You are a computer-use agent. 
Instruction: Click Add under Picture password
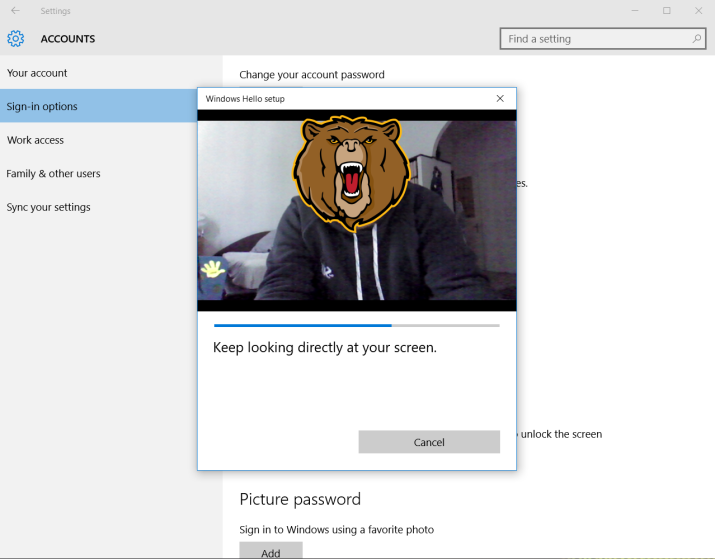click(x=270, y=551)
